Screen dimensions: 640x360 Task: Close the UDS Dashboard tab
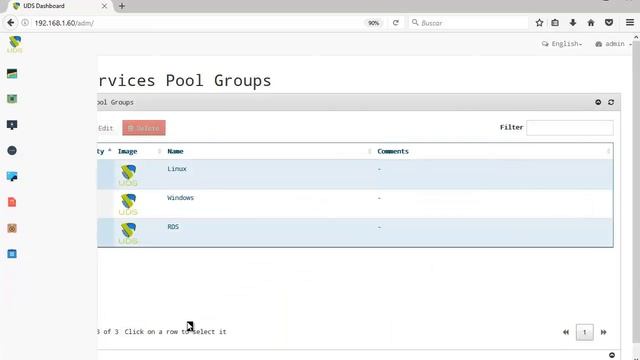coord(104,6)
